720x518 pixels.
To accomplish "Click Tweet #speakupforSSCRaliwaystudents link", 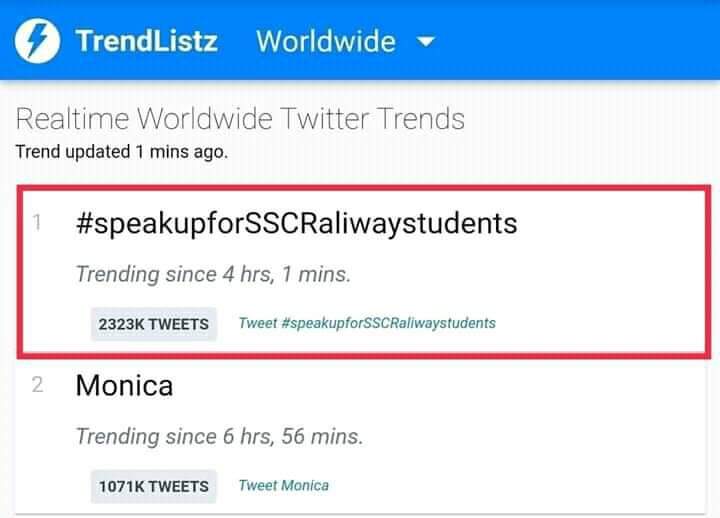I will tap(367, 323).
